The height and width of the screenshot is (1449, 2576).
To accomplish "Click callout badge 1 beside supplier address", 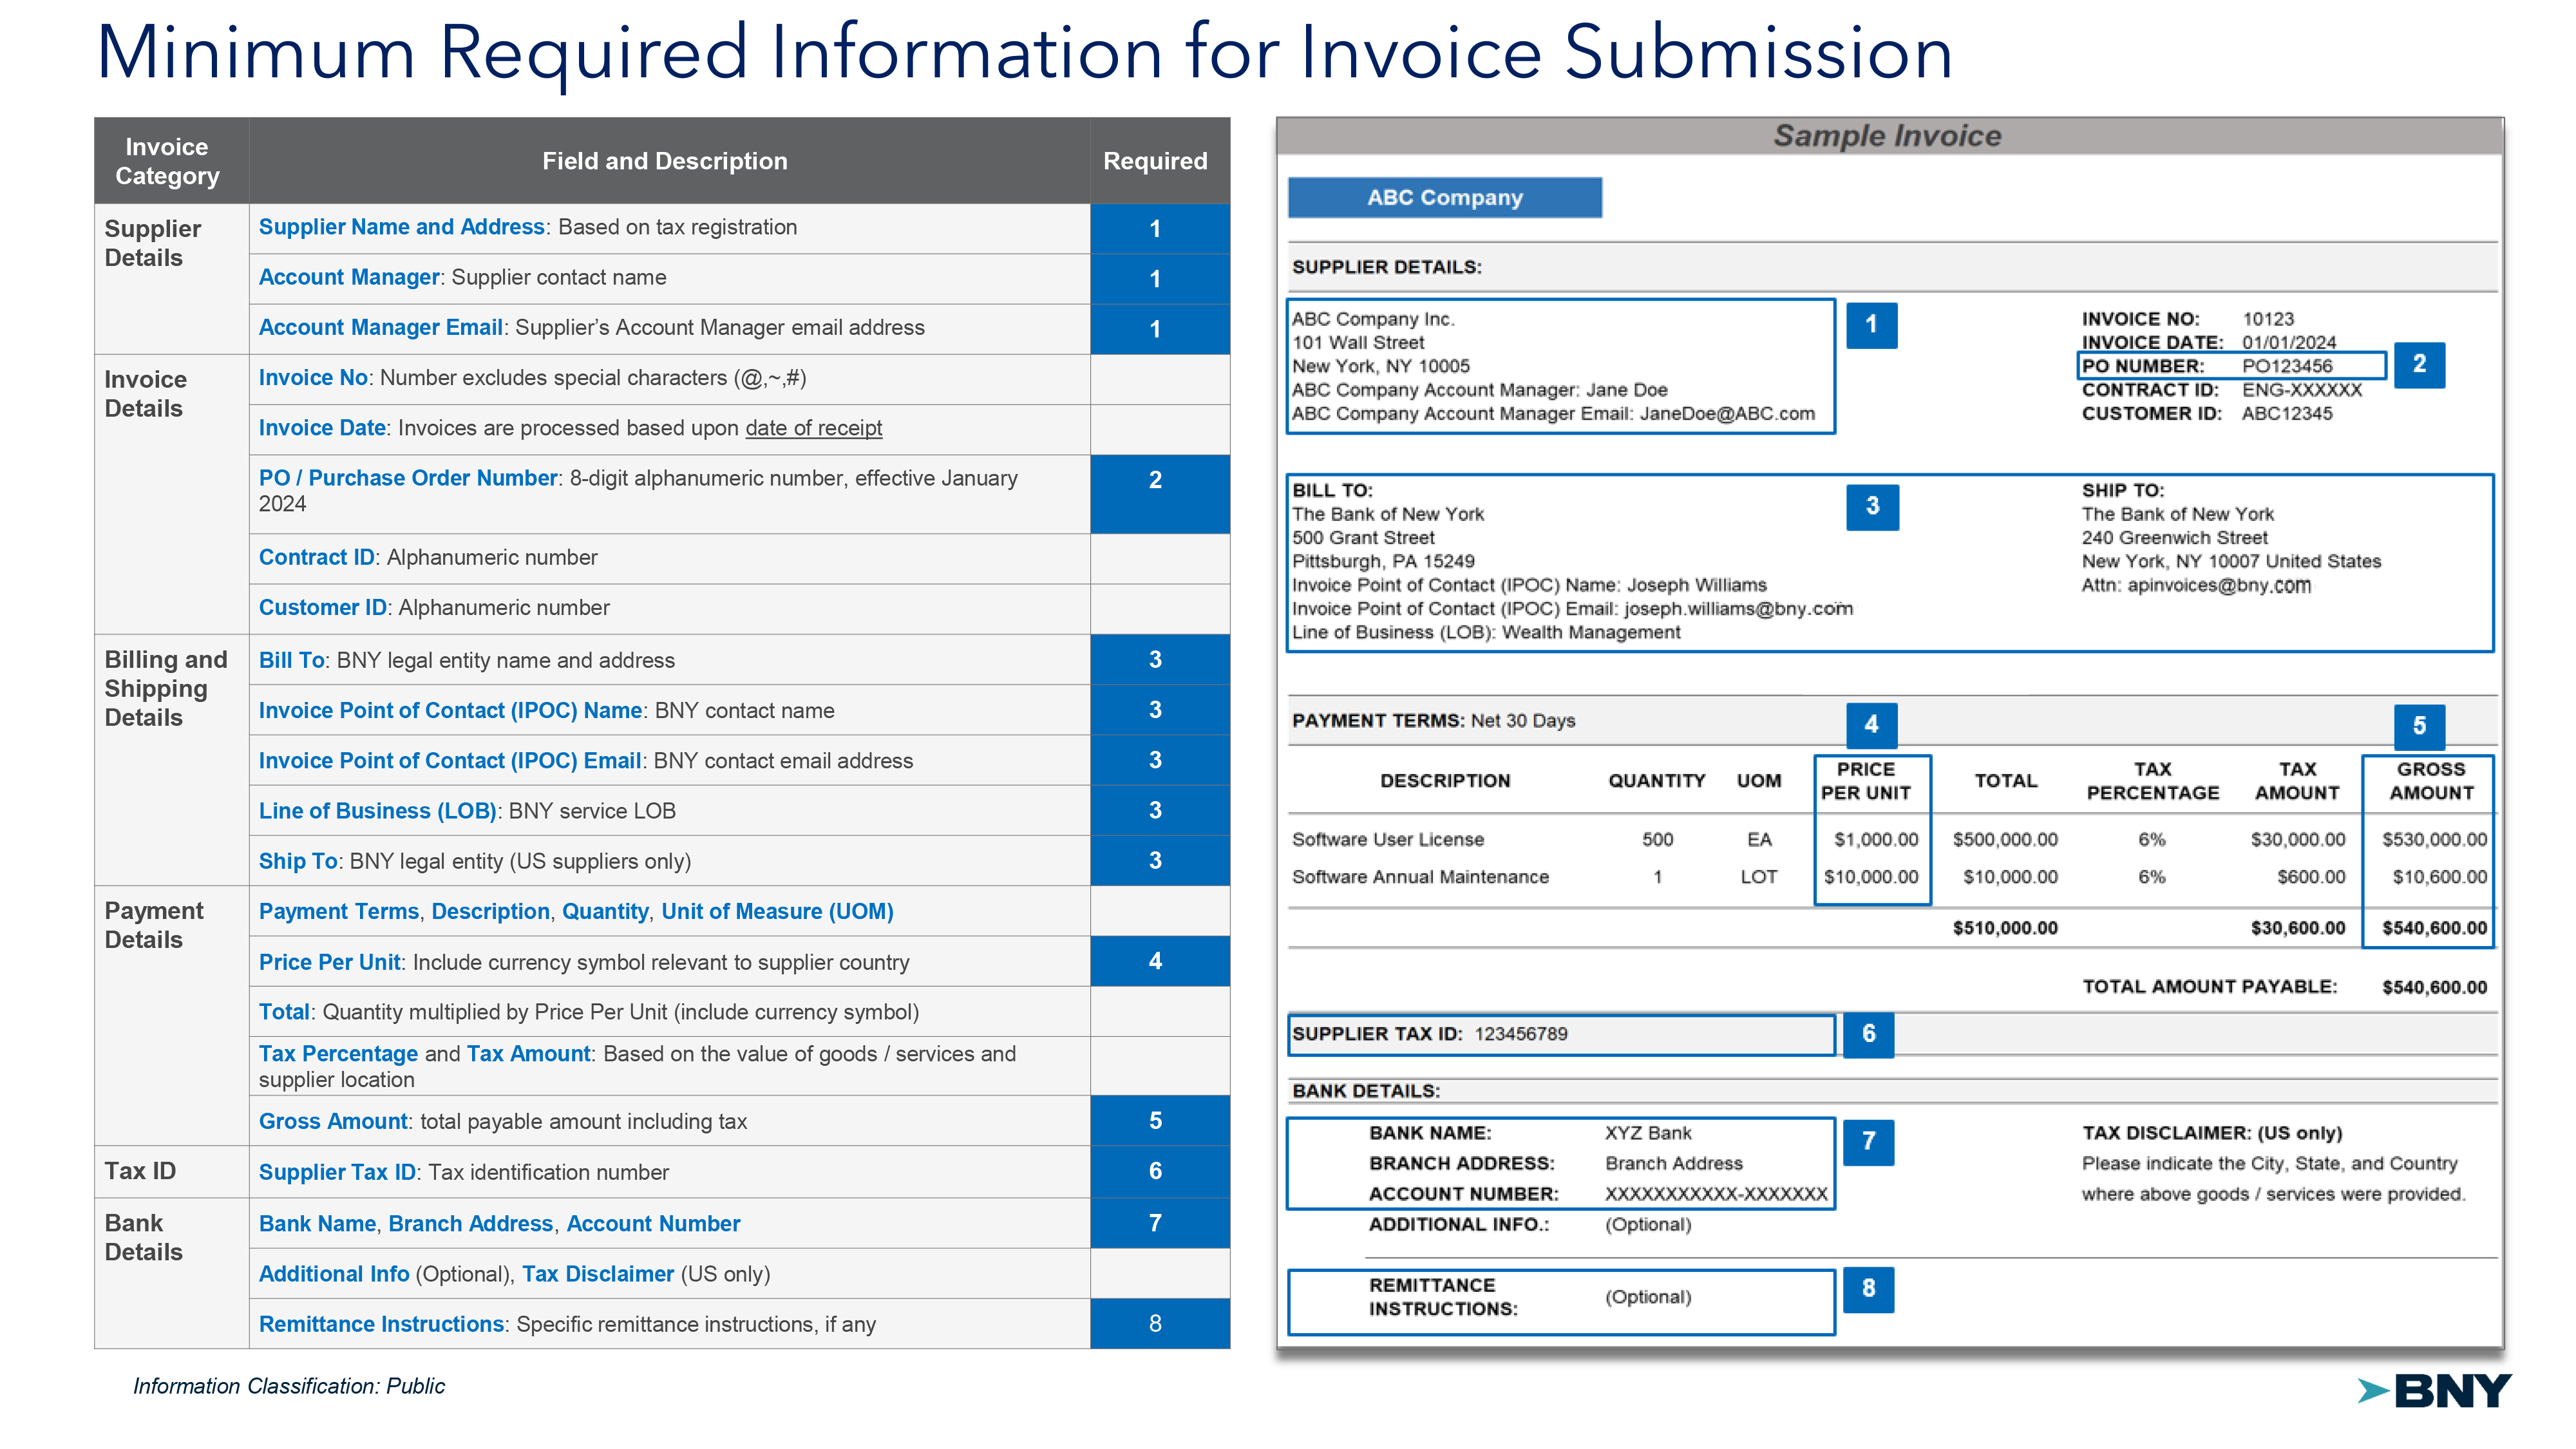I will 1871,325.
